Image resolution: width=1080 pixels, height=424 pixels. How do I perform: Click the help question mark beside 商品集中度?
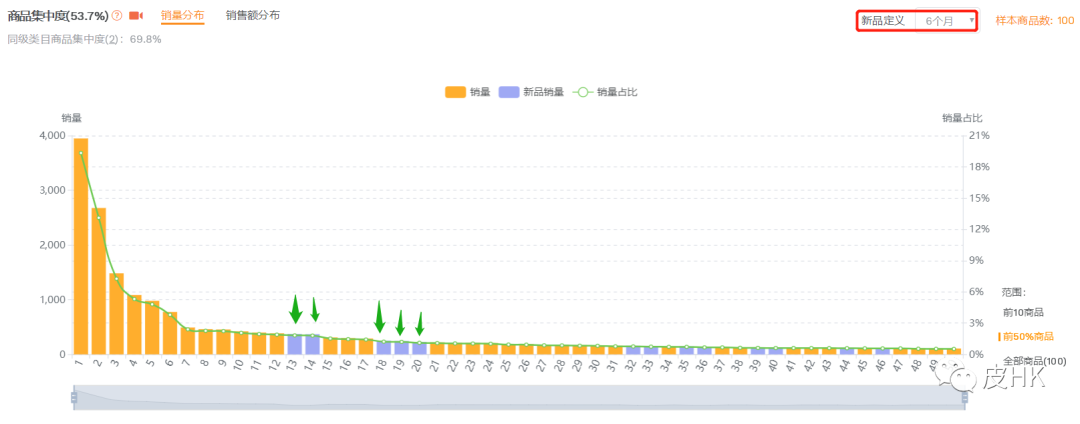[117, 16]
